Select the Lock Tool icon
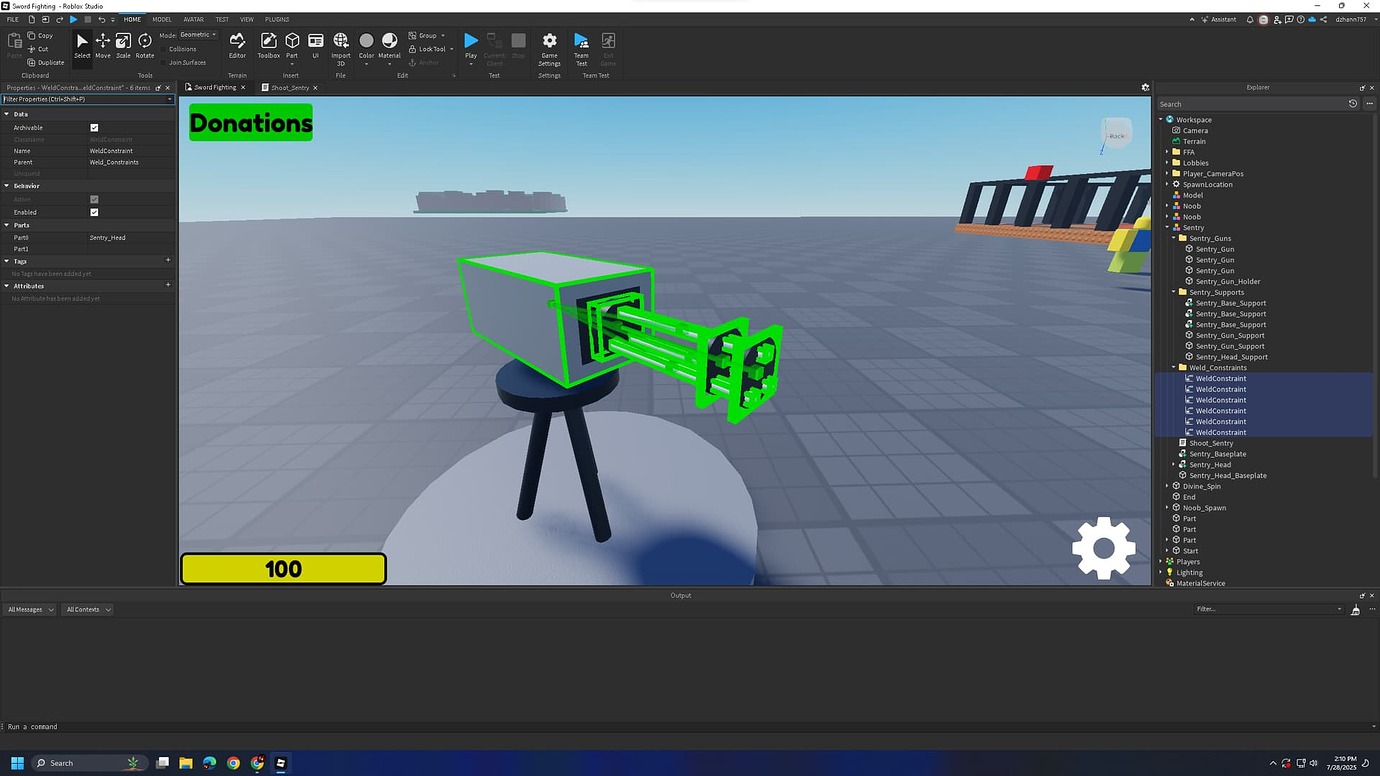This screenshot has height=776, width=1380. point(412,48)
